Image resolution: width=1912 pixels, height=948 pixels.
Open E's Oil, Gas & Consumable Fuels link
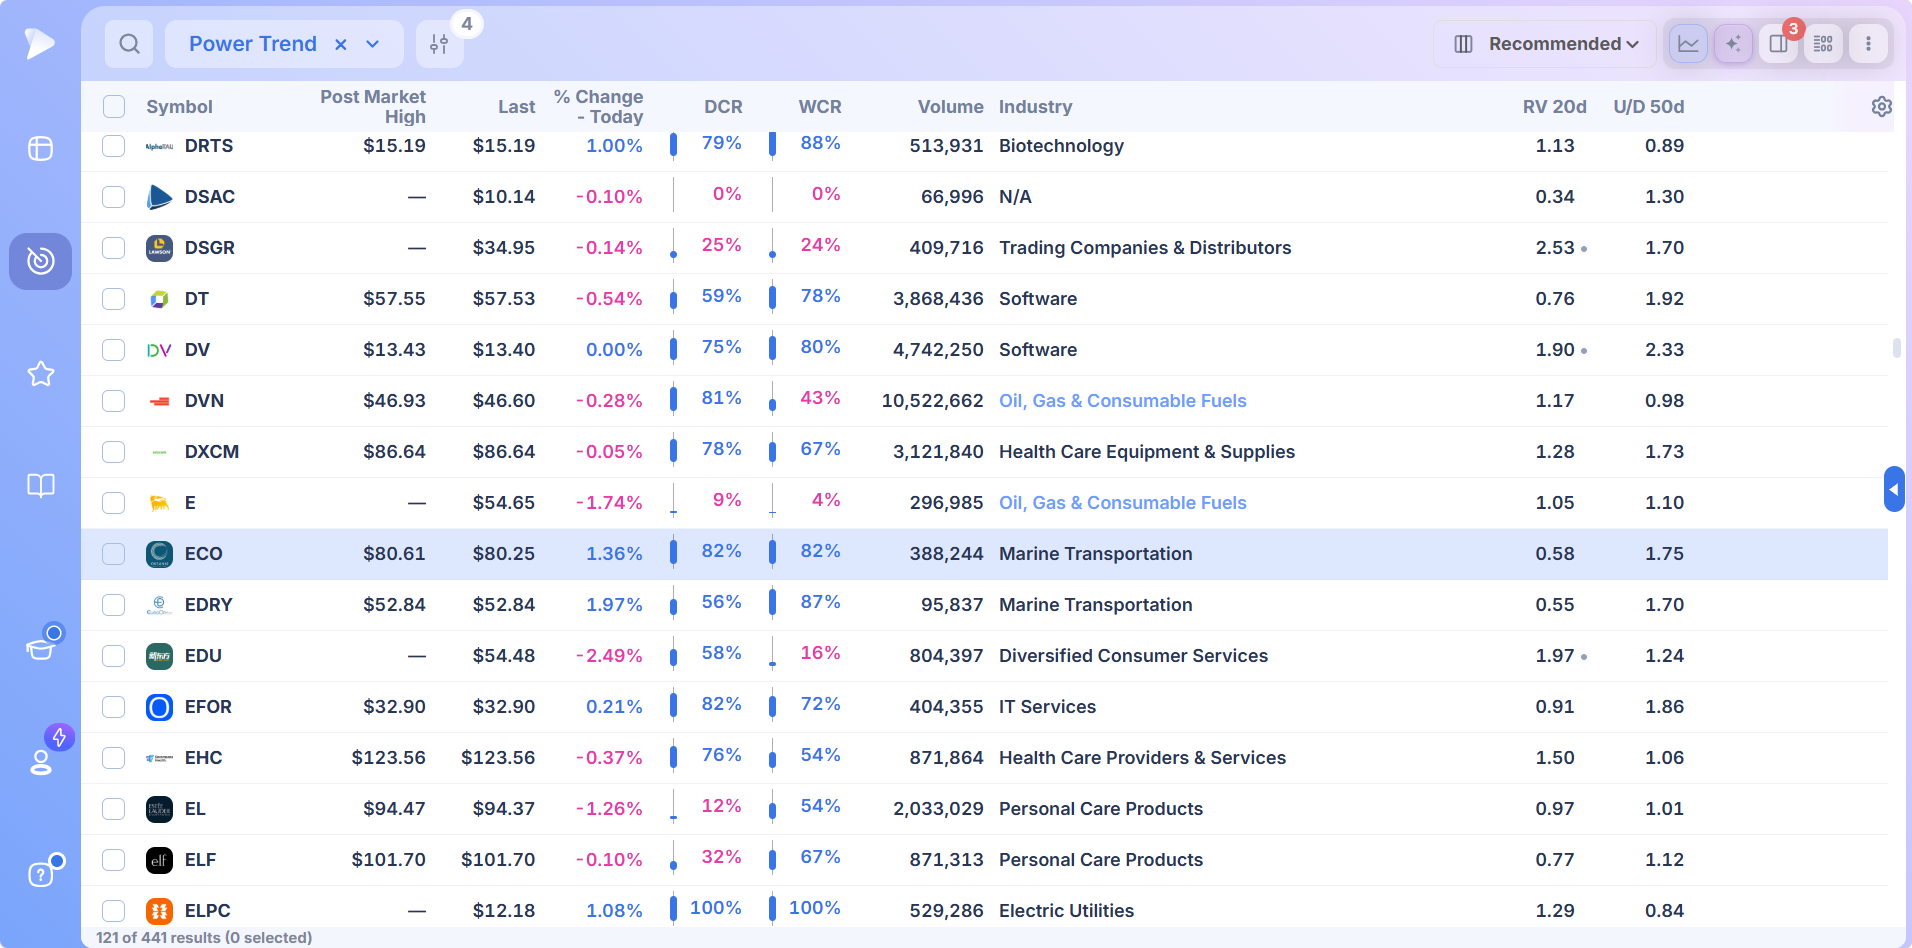(1122, 503)
